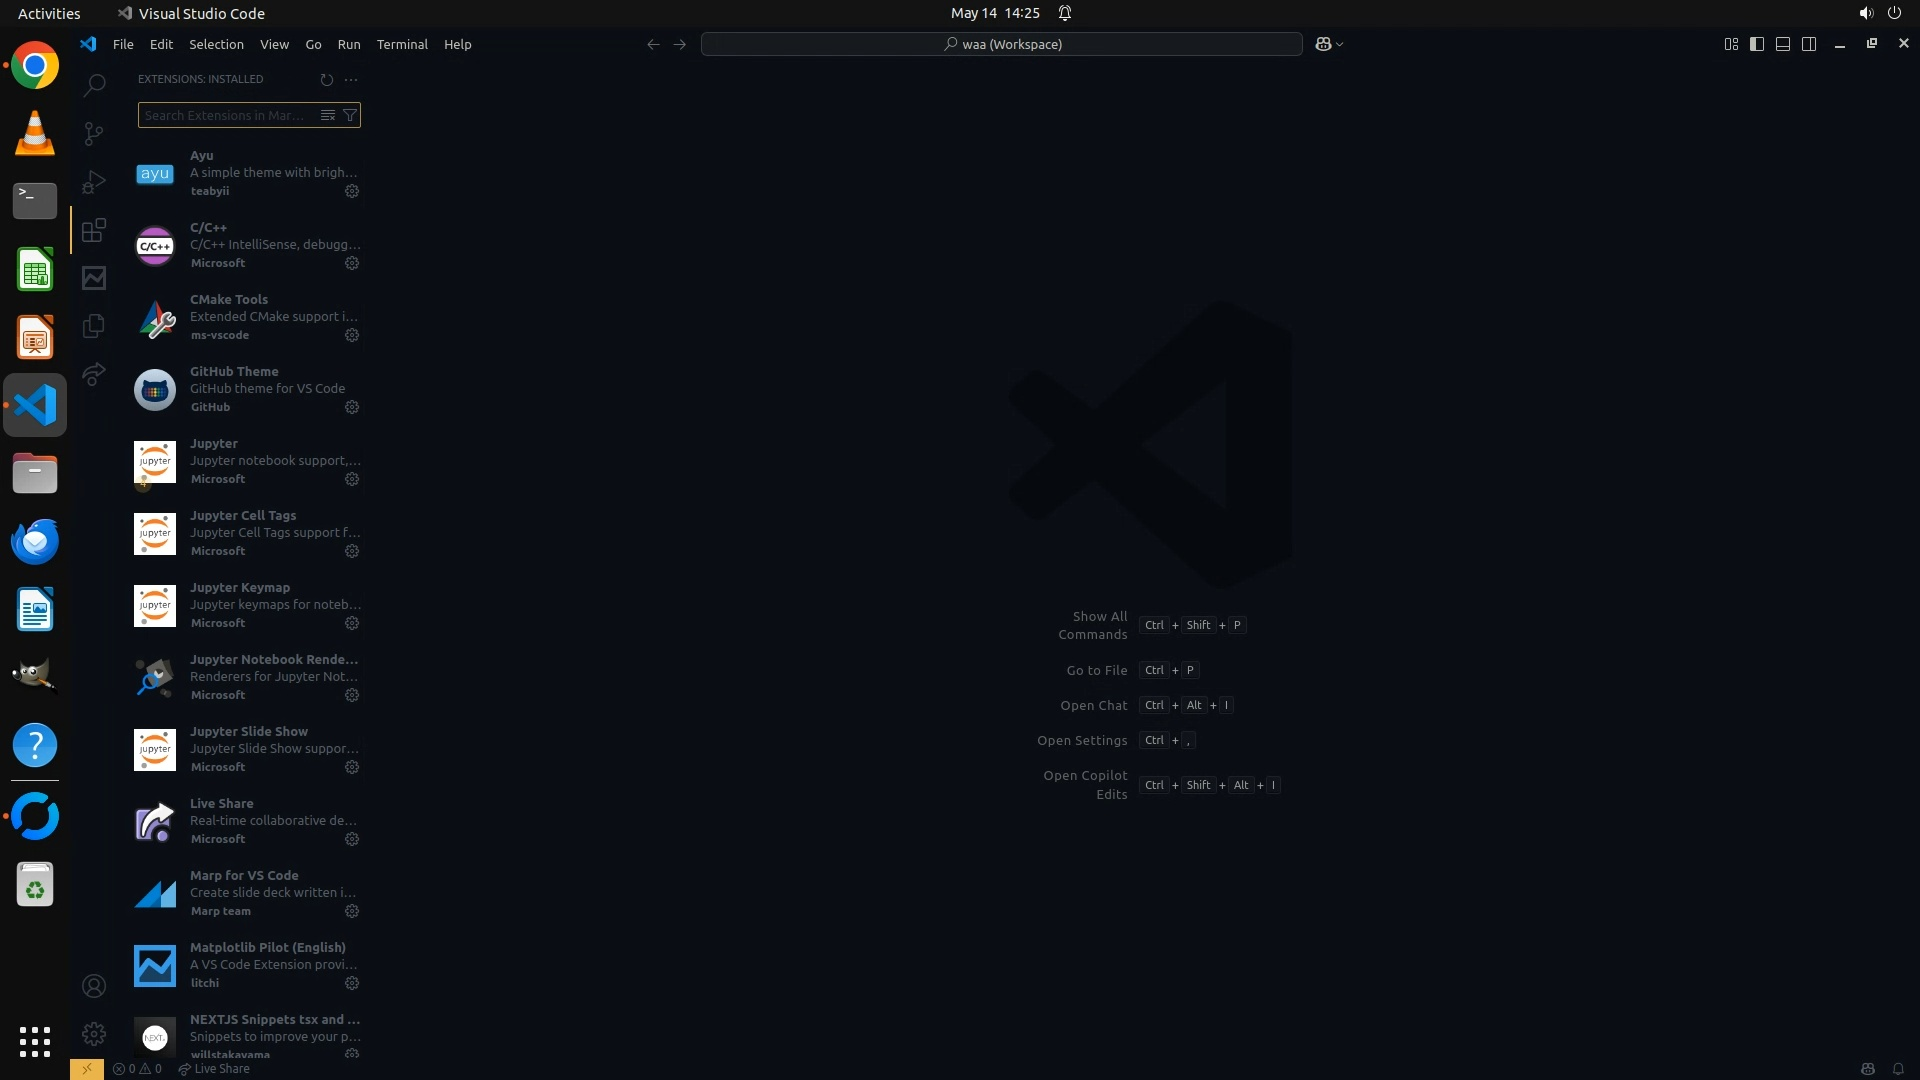Viewport: 1920px width, 1080px height.
Task: Clear the extensions search results
Action: [x=327, y=115]
